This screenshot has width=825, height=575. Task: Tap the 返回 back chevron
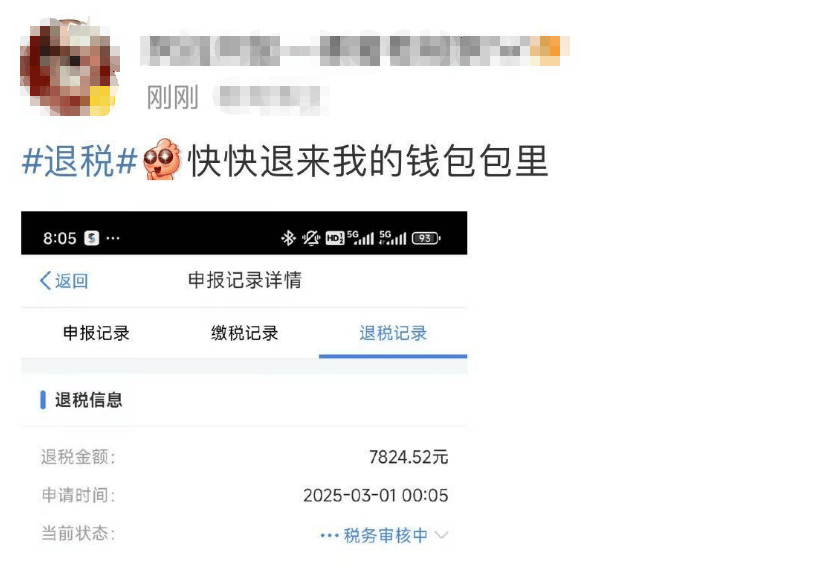tap(45, 280)
